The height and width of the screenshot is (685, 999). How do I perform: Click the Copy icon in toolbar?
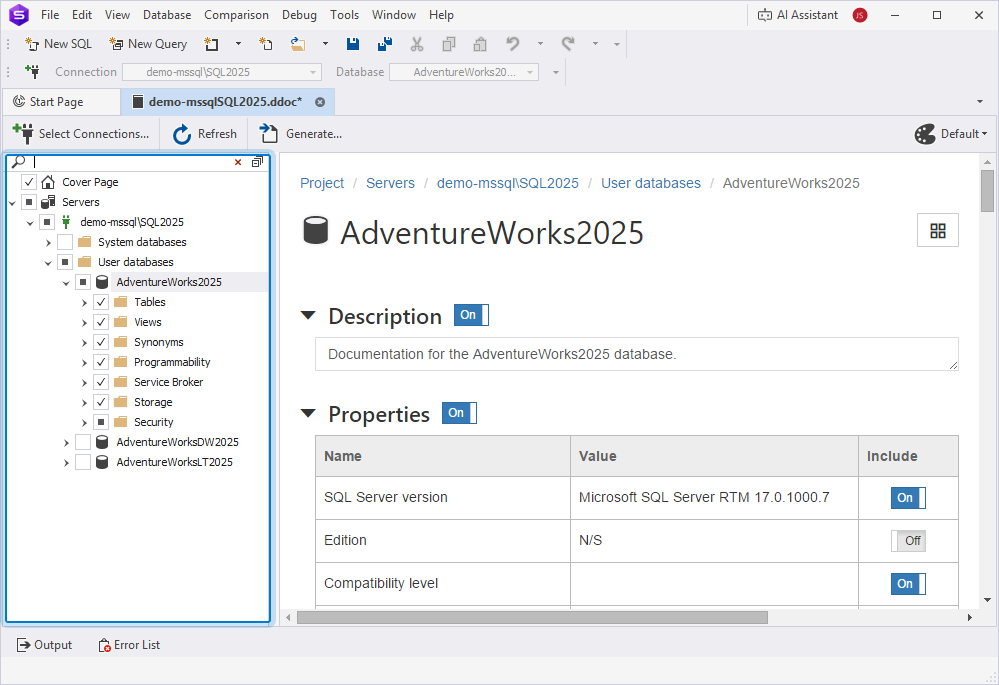[449, 44]
